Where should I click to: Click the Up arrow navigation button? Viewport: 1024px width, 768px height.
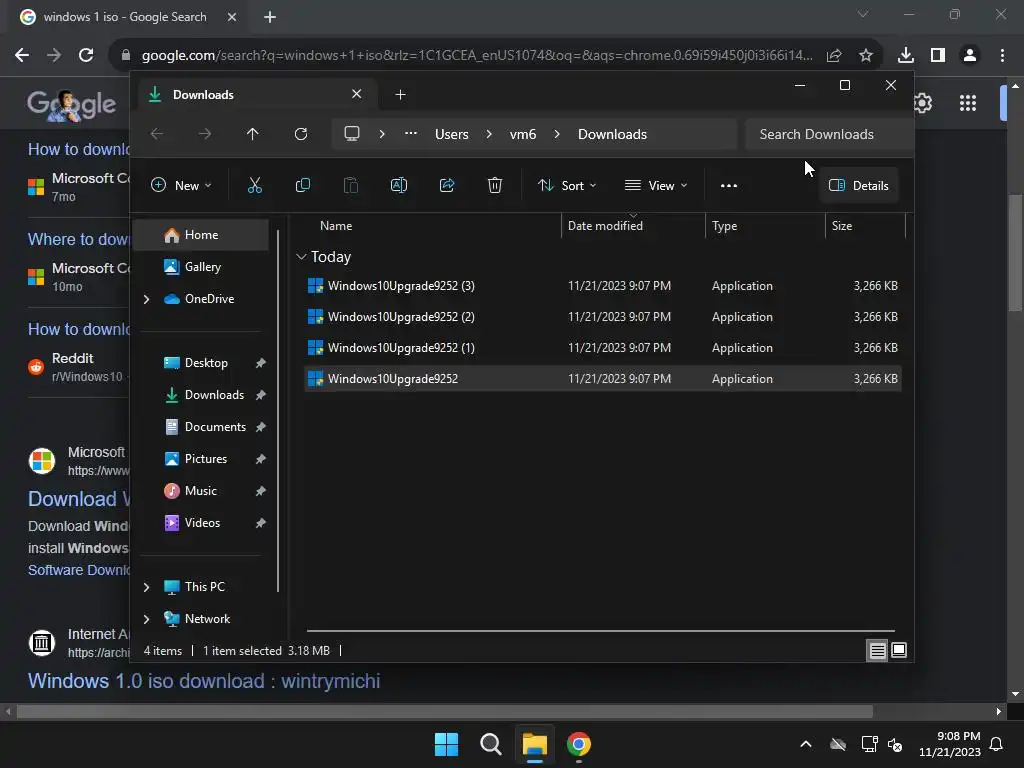click(x=253, y=134)
